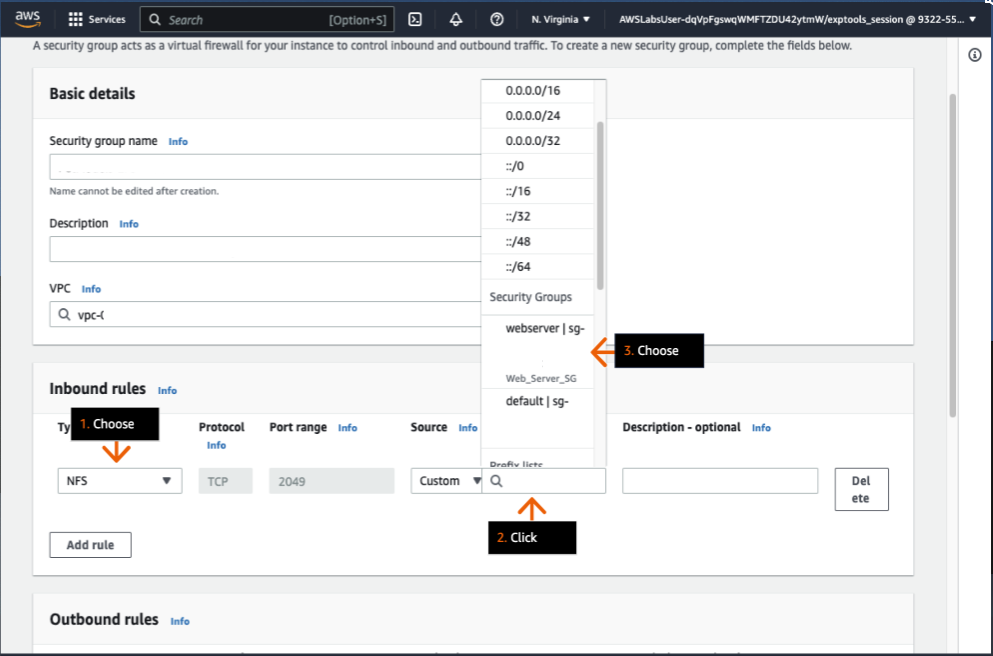
Task: Click the optional Description input field
Action: click(721, 481)
